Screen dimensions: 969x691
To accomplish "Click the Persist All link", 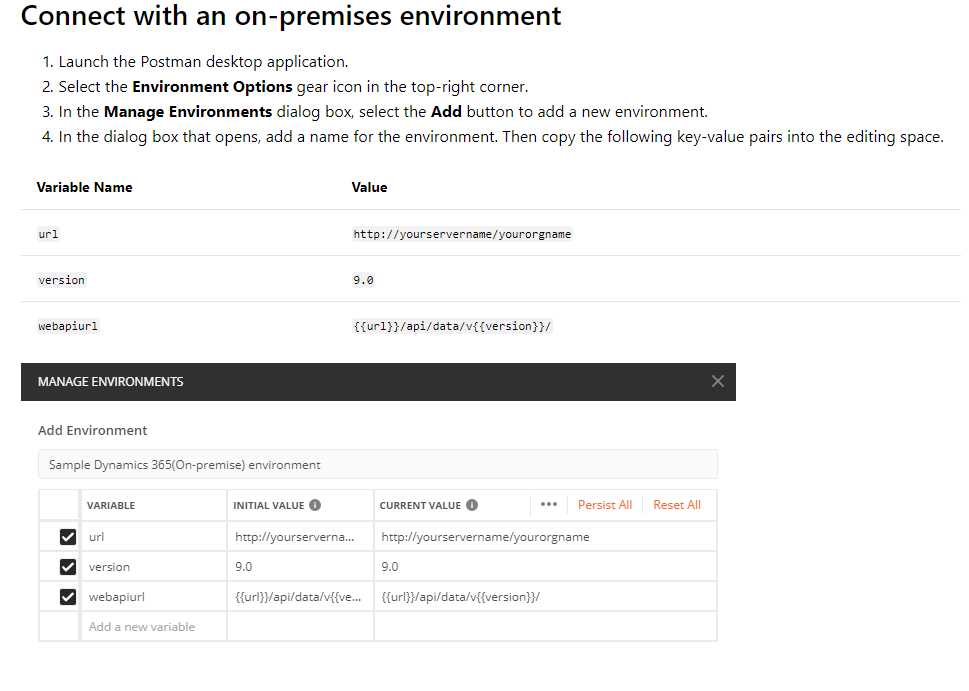I will tap(605, 505).
